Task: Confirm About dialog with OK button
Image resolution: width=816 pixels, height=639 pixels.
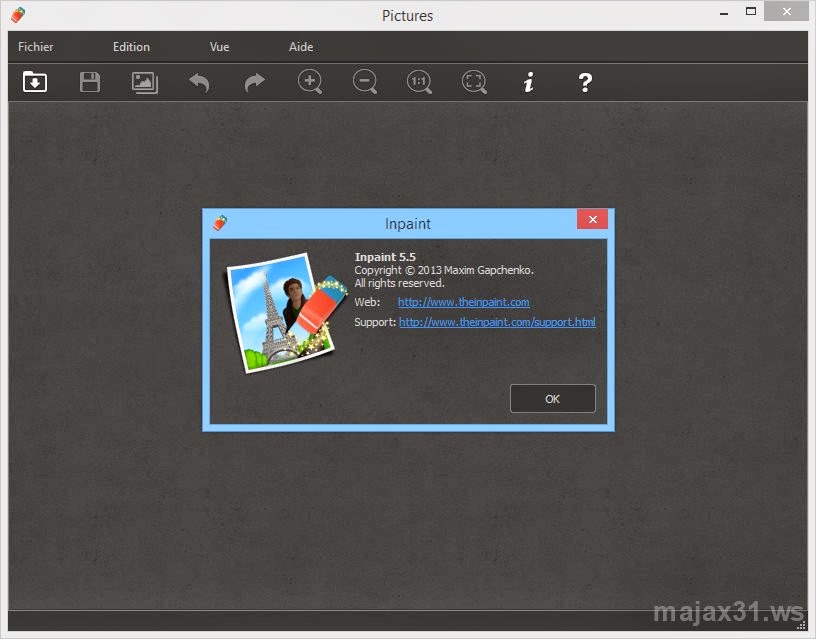Action: (553, 399)
